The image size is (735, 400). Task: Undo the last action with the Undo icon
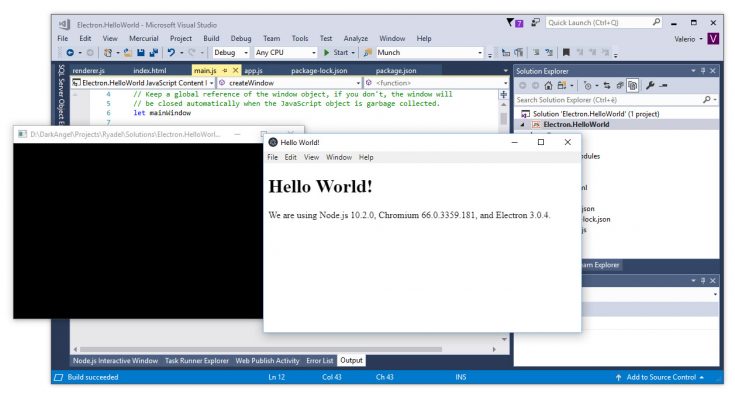171,53
